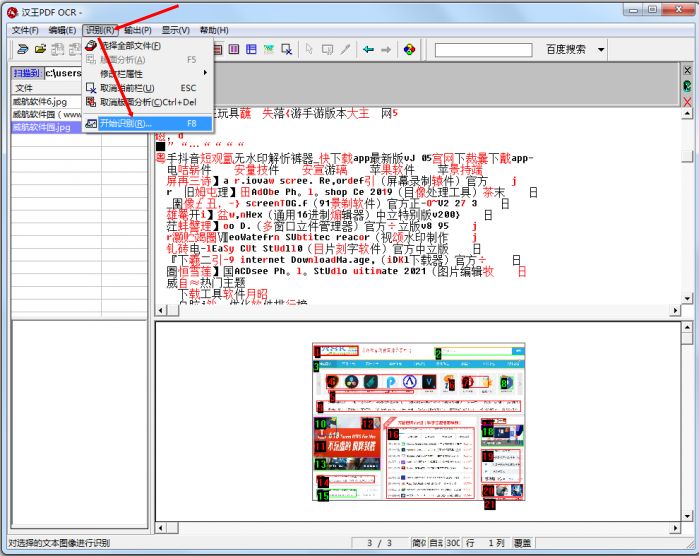Click image pane horizontal scroll left arrow

click(161, 528)
